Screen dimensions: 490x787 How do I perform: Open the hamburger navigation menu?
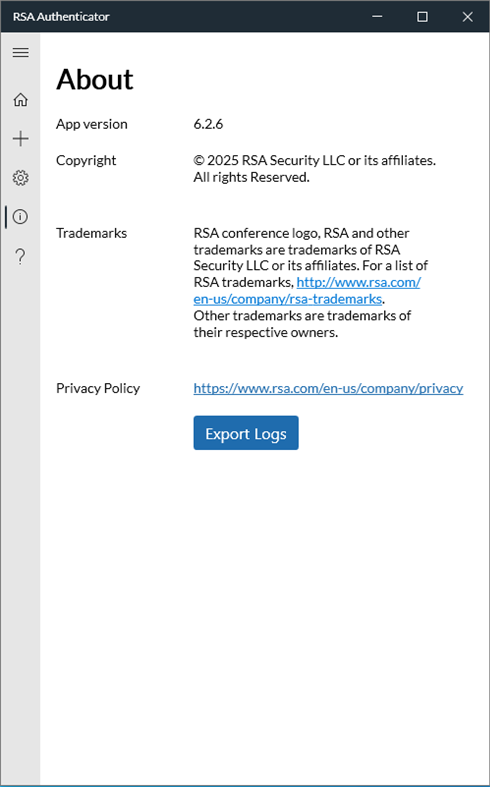(x=21, y=53)
